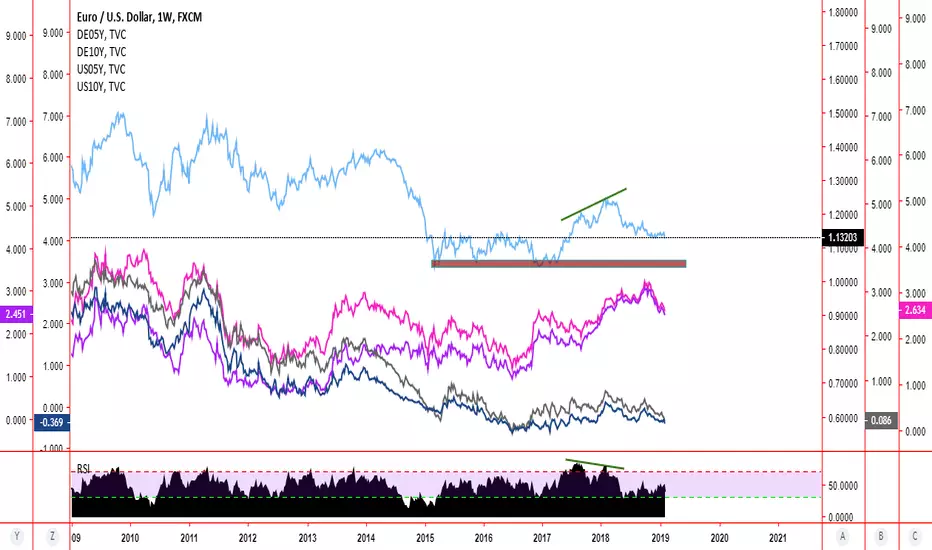Select the green trendline above EUR/USD peaks
932x550 pixels.
coord(594,205)
